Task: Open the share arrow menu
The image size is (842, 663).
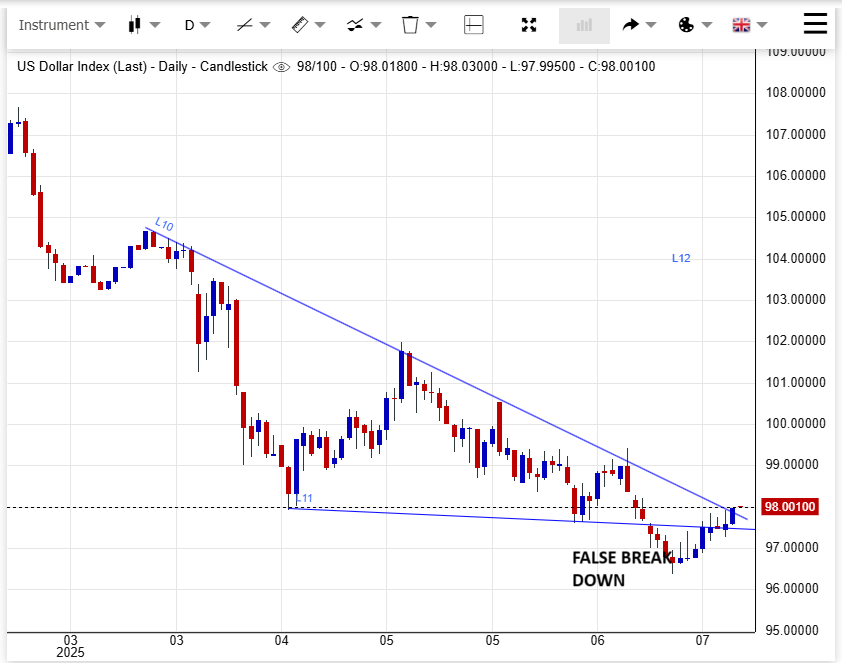Action: (x=638, y=25)
